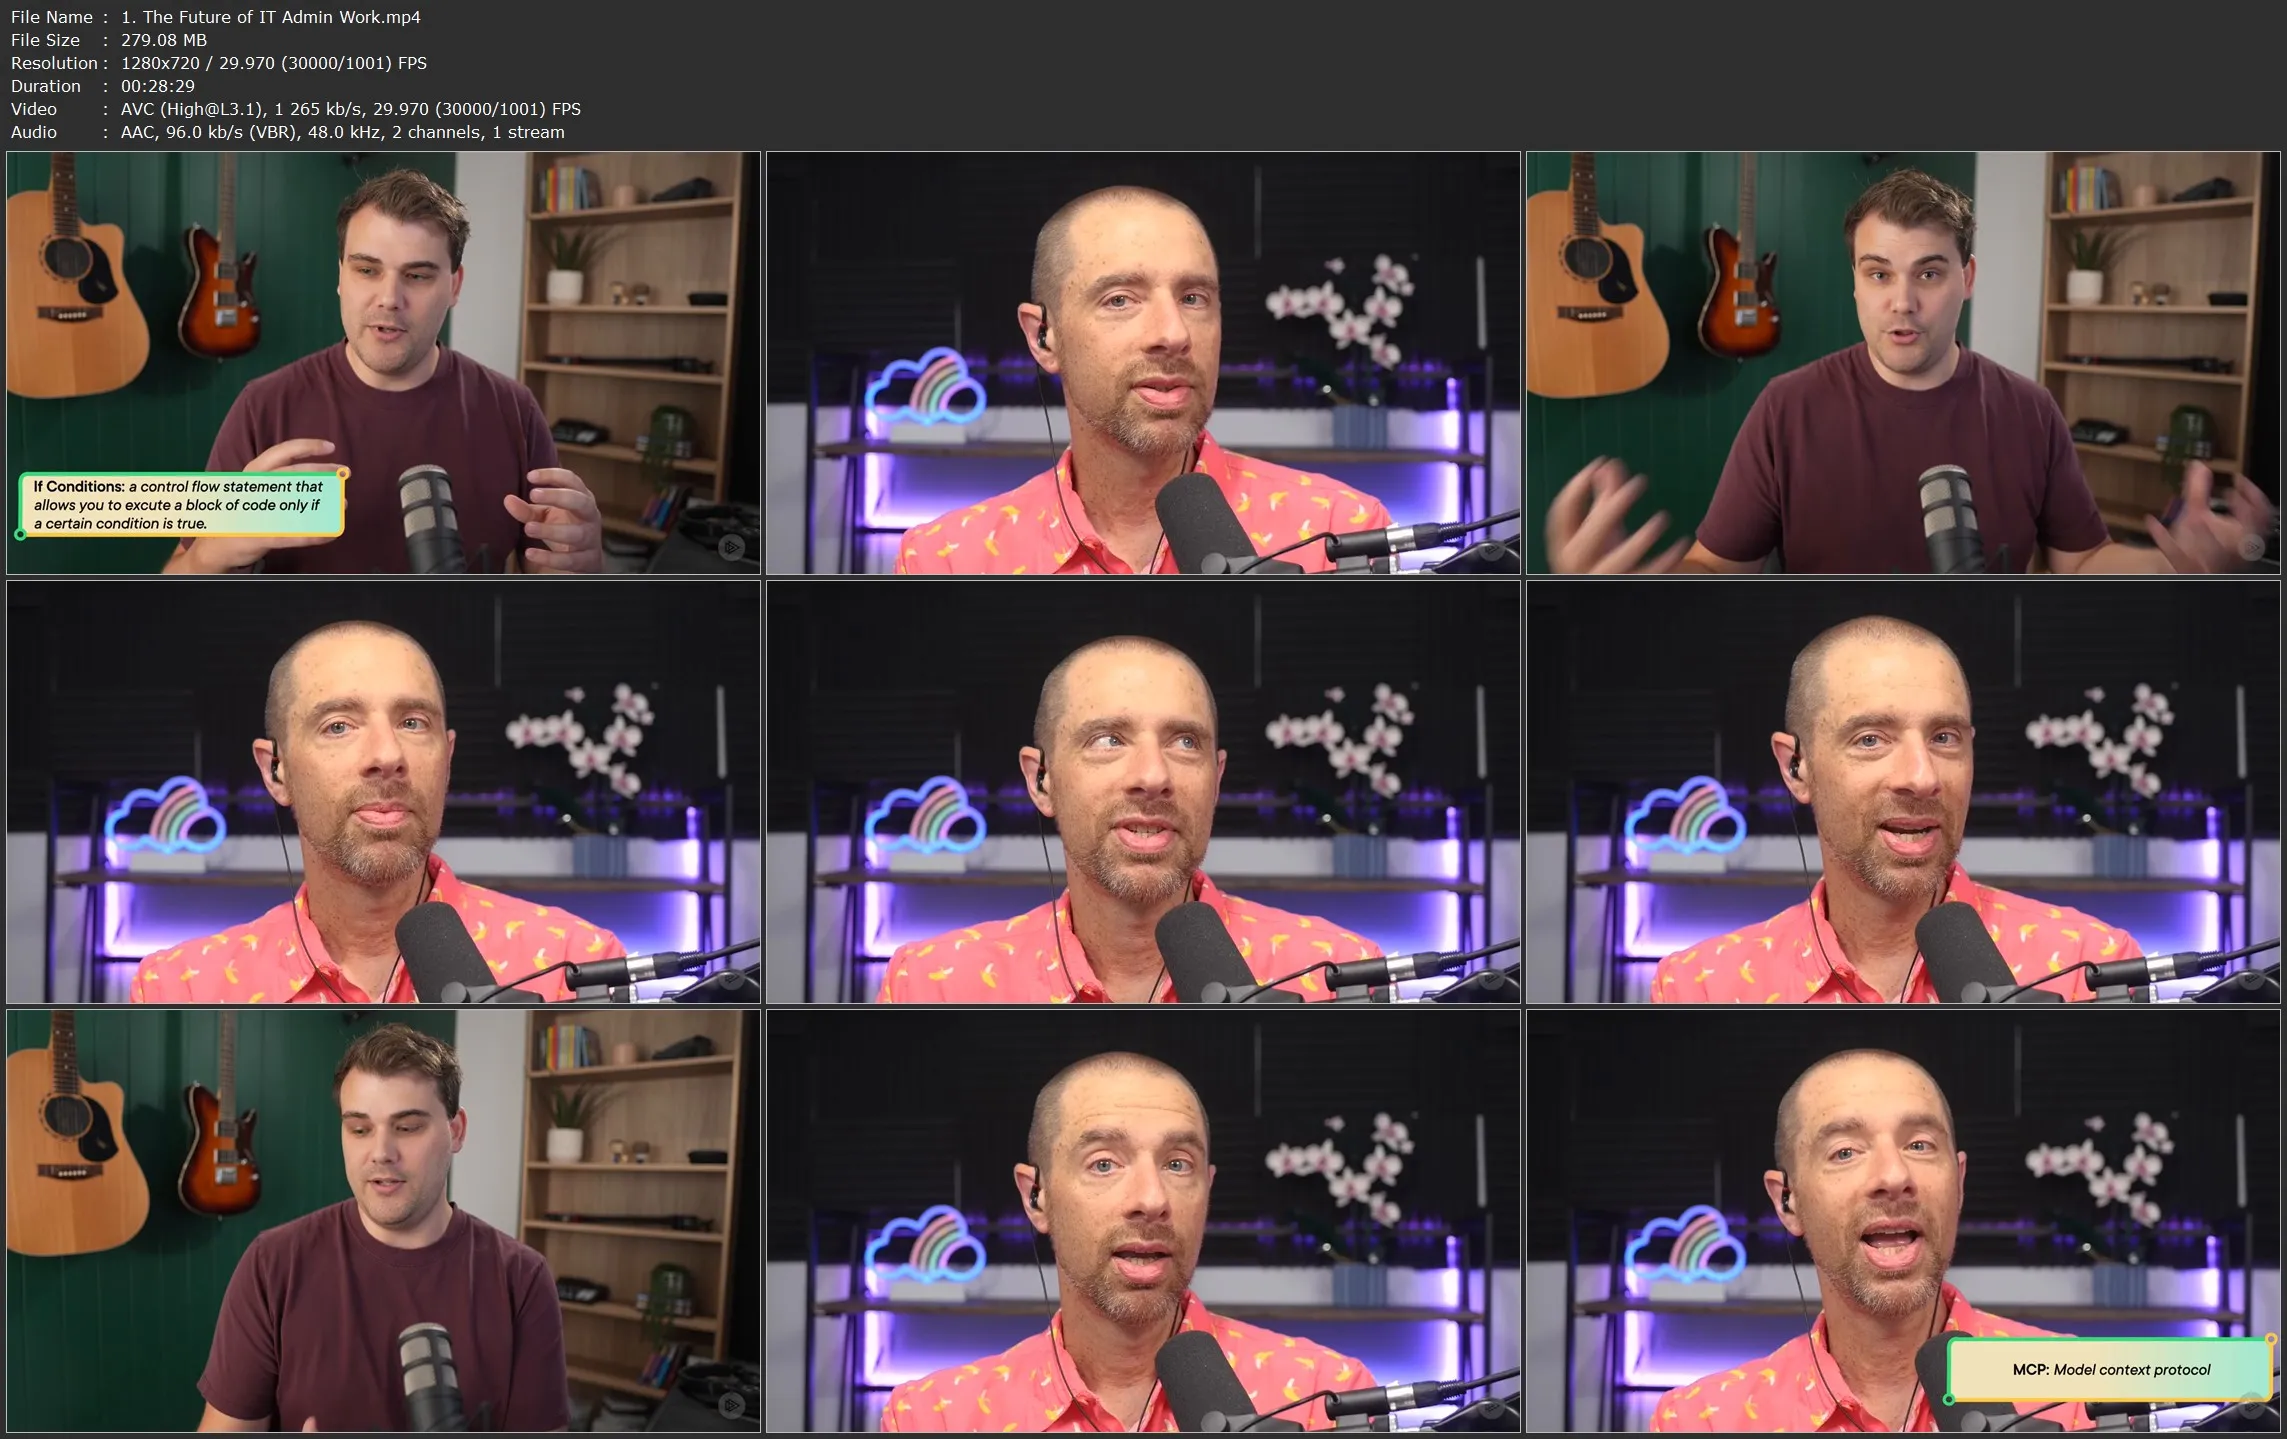Click the 'File Size' label
The height and width of the screenshot is (1439, 2287).
pos(45,40)
